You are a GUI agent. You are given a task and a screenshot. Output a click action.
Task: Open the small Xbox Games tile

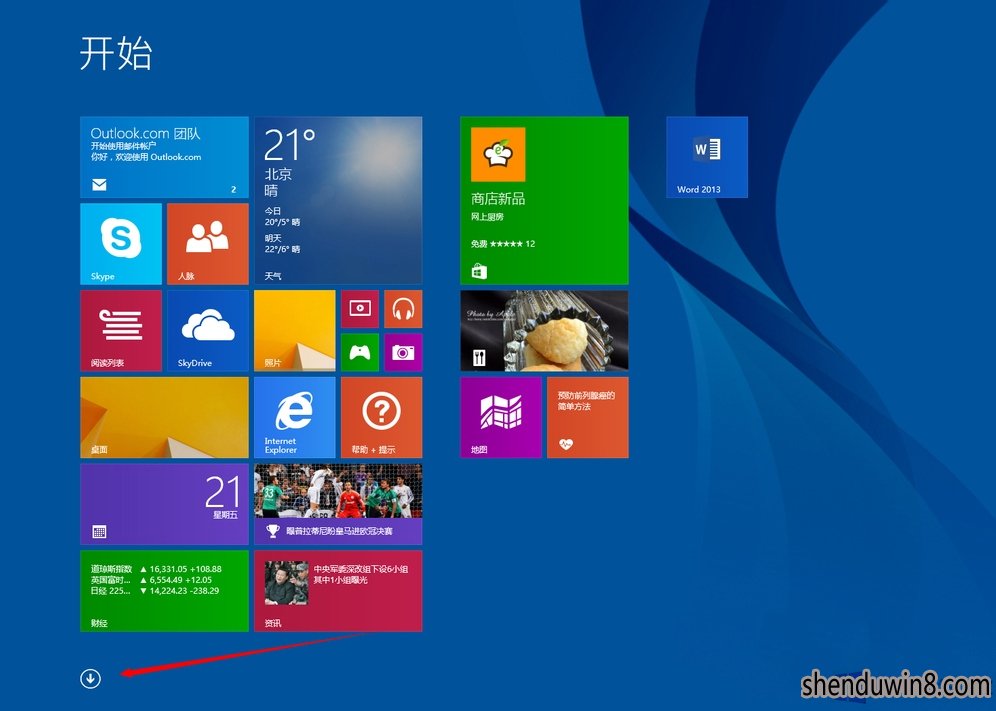click(360, 352)
